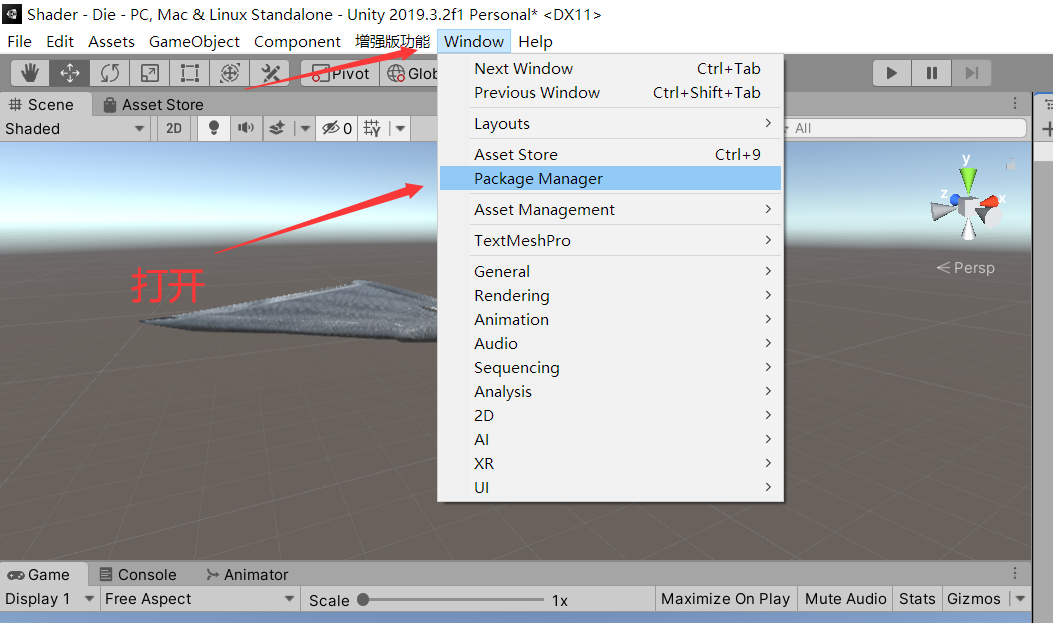Toggle scene lighting on or off
1053x623 pixels.
click(x=212, y=128)
